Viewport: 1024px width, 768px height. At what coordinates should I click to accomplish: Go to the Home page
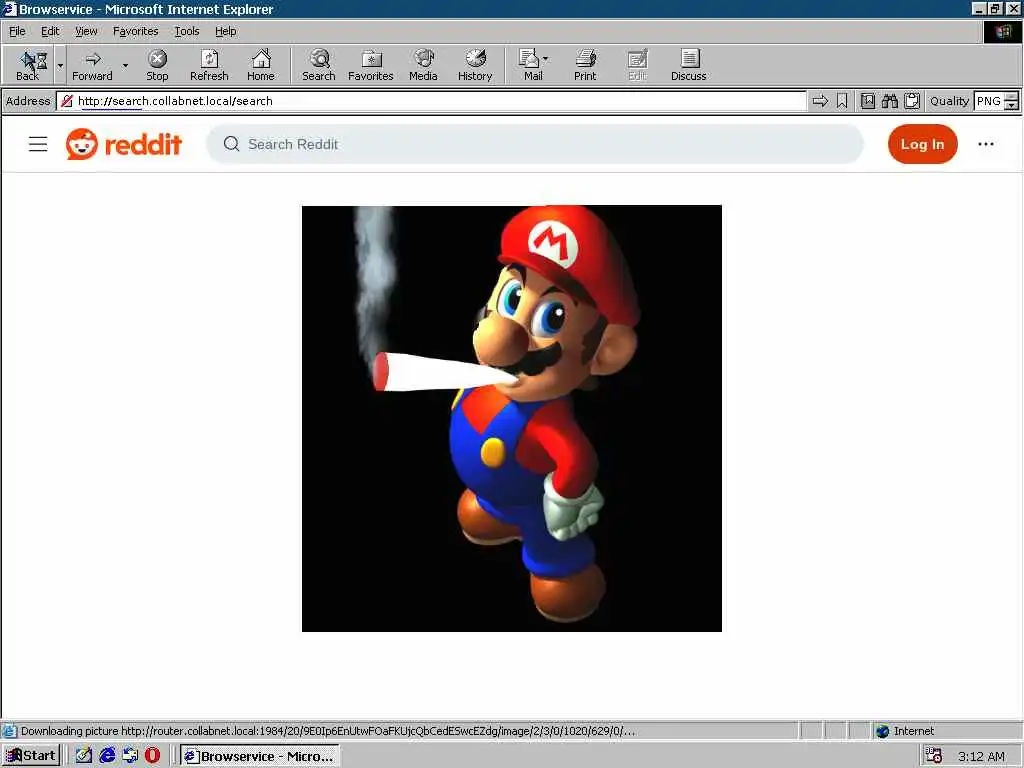[261, 65]
